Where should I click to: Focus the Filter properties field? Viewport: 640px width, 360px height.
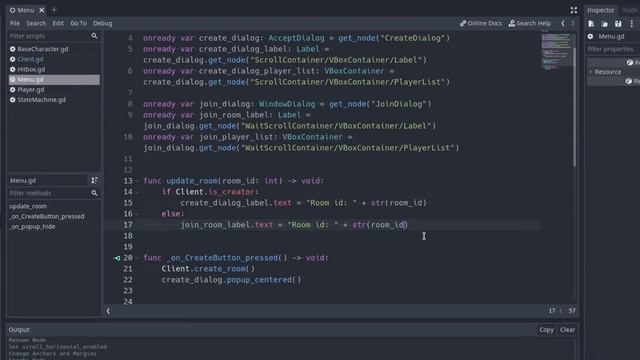click(x=613, y=49)
